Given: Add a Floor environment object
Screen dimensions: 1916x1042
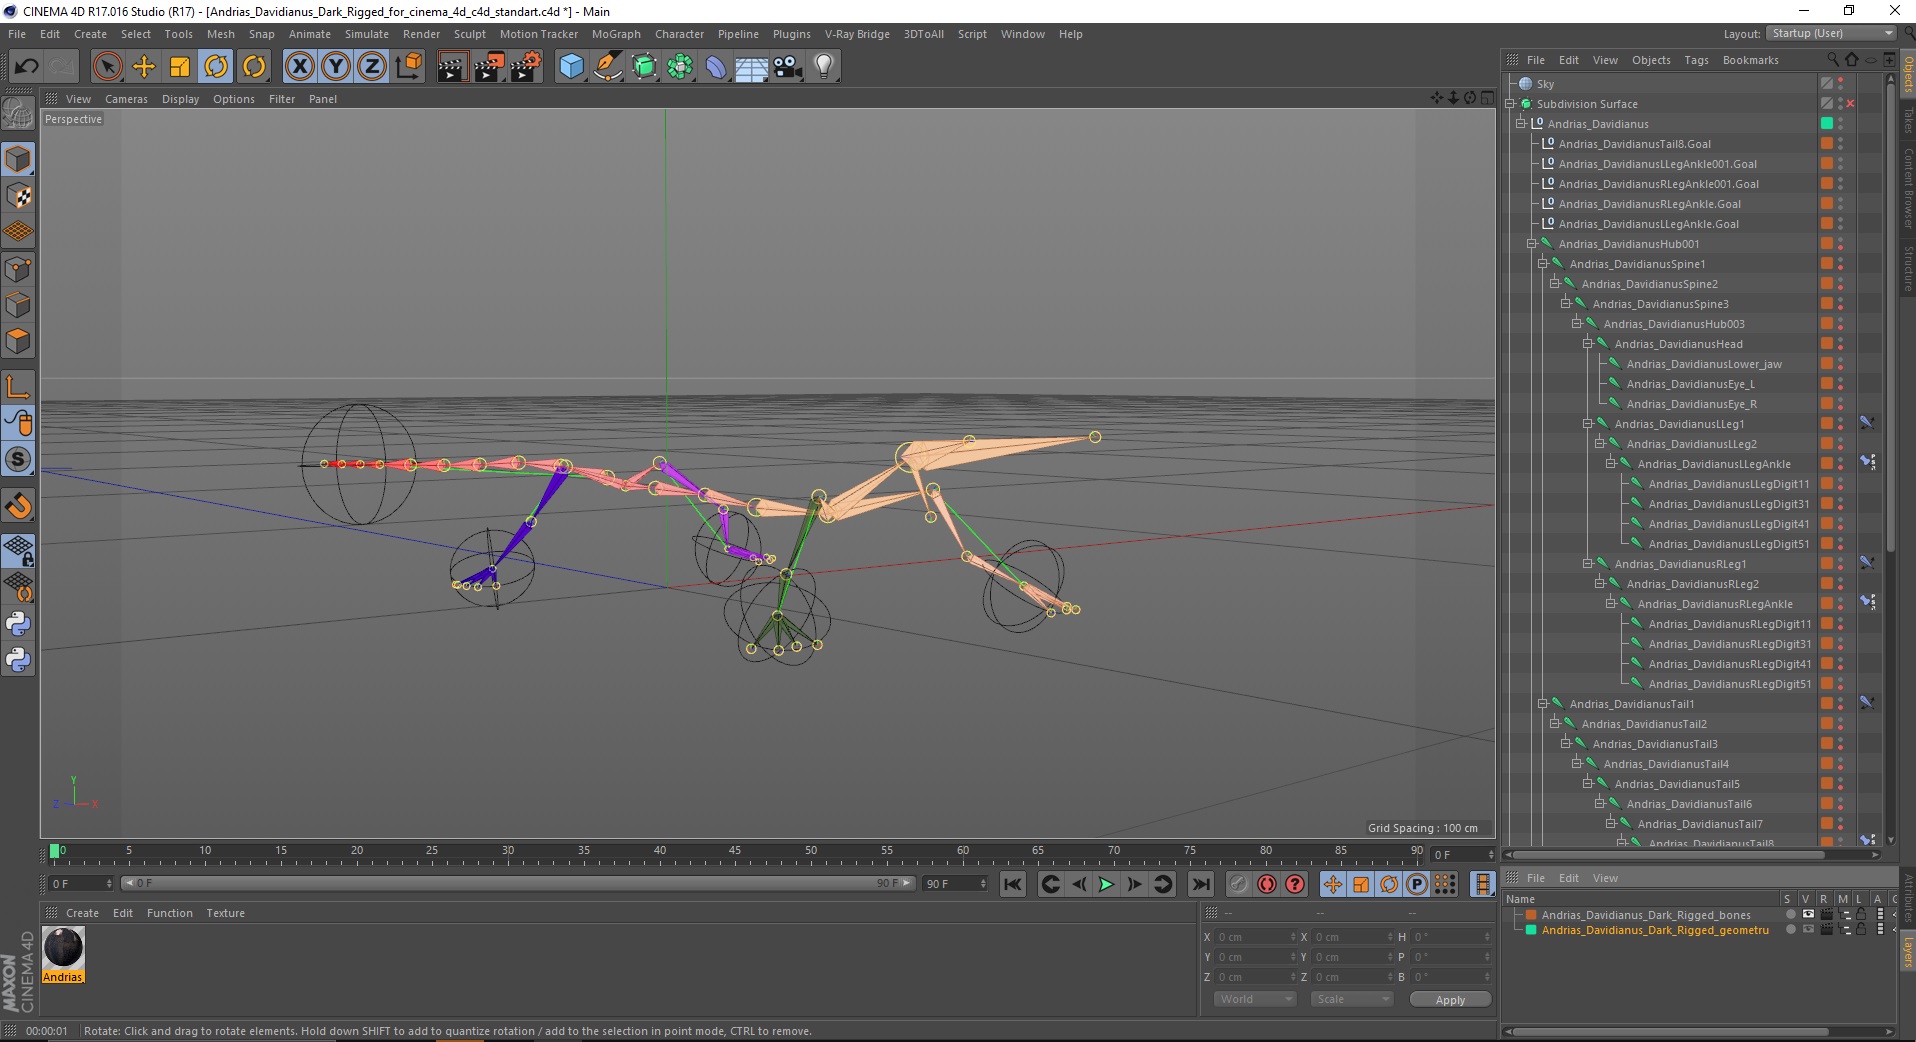Looking at the screenshot, I should pos(752,67).
